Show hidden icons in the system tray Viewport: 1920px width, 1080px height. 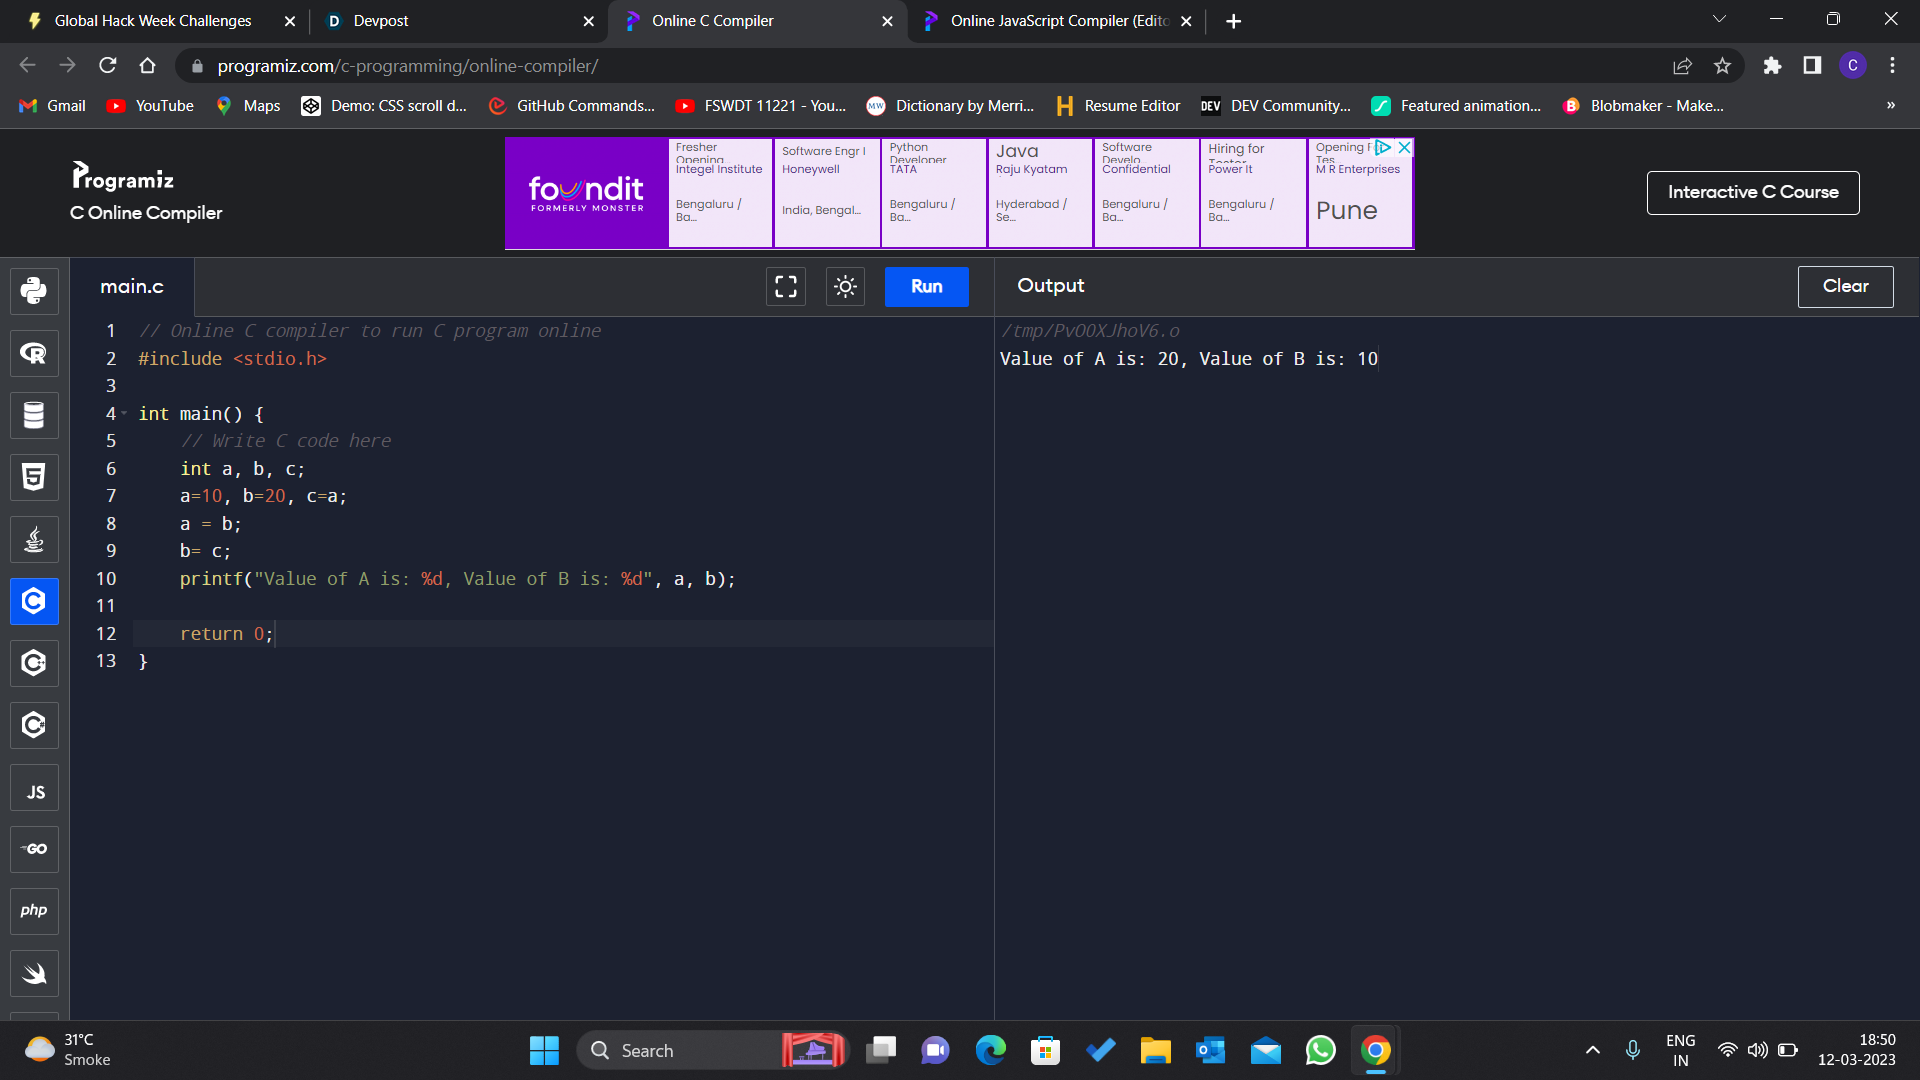pyautogui.click(x=1593, y=1050)
